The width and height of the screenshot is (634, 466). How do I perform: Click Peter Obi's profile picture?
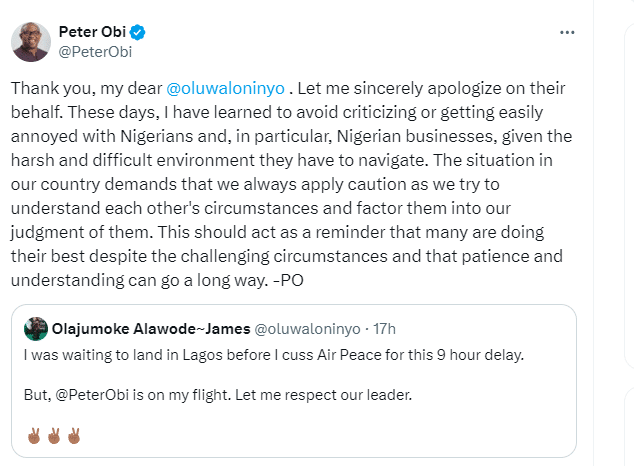click(x=31, y=41)
